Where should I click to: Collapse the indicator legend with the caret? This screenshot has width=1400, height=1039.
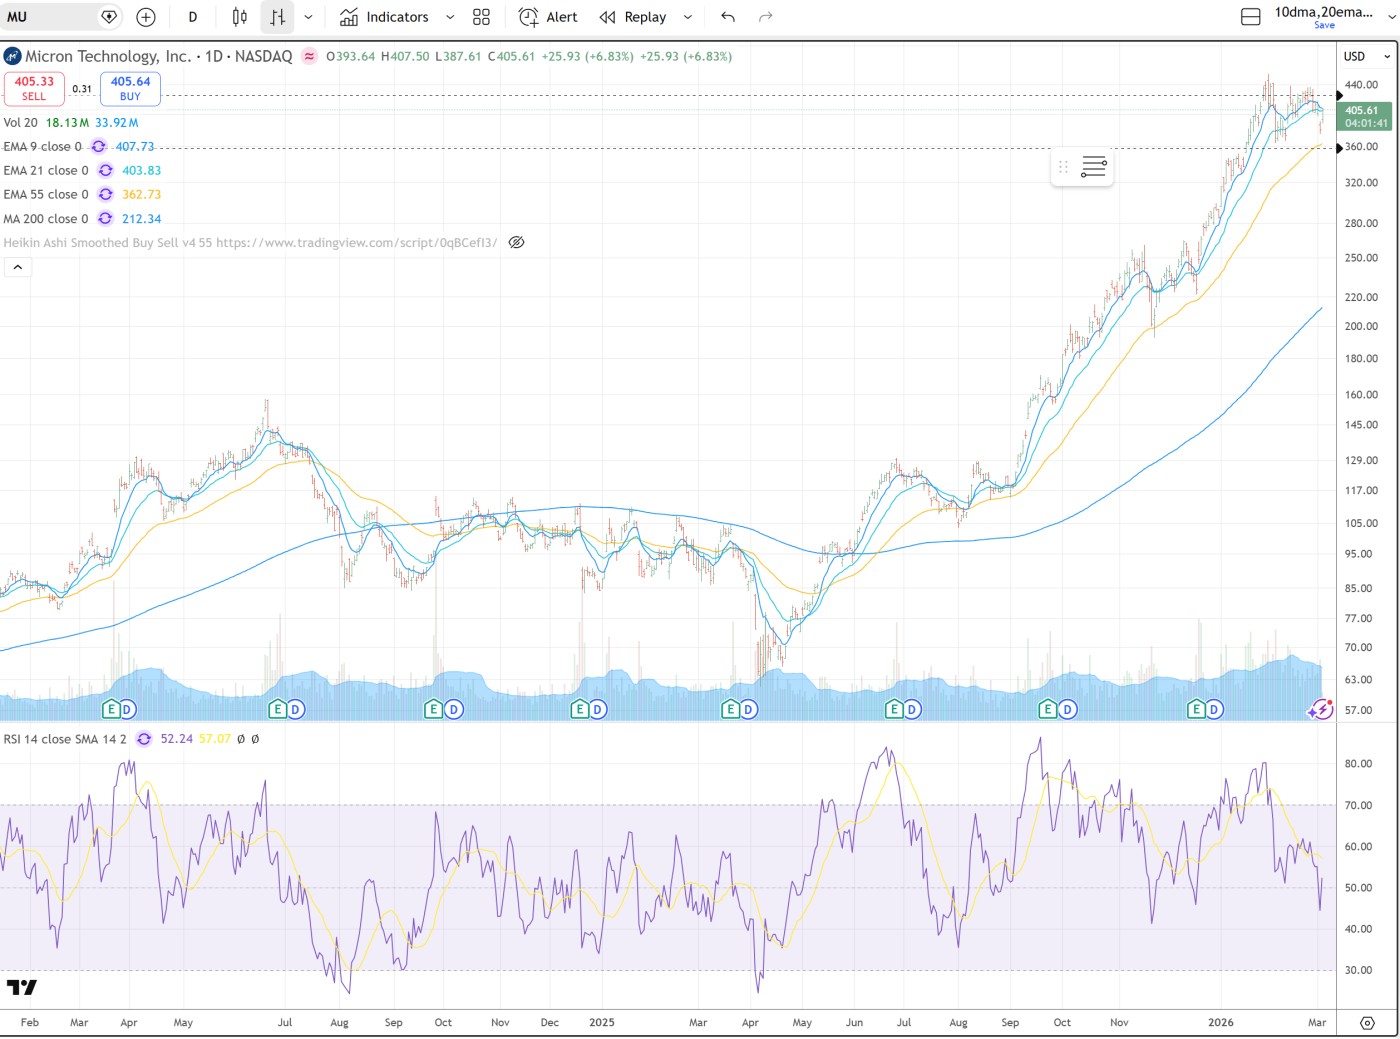point(18,267)
